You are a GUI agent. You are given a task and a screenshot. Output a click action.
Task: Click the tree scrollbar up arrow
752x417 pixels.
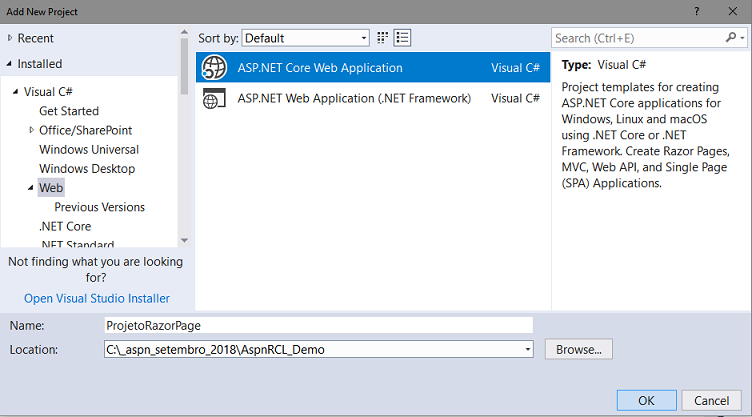click(184, 32)
